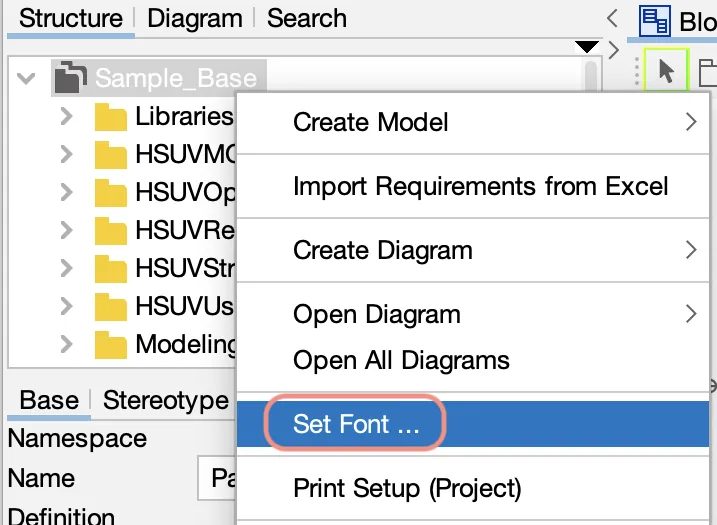The image size is (717, 525).
Task: Expand the Libraries folder
Action: 66,117
